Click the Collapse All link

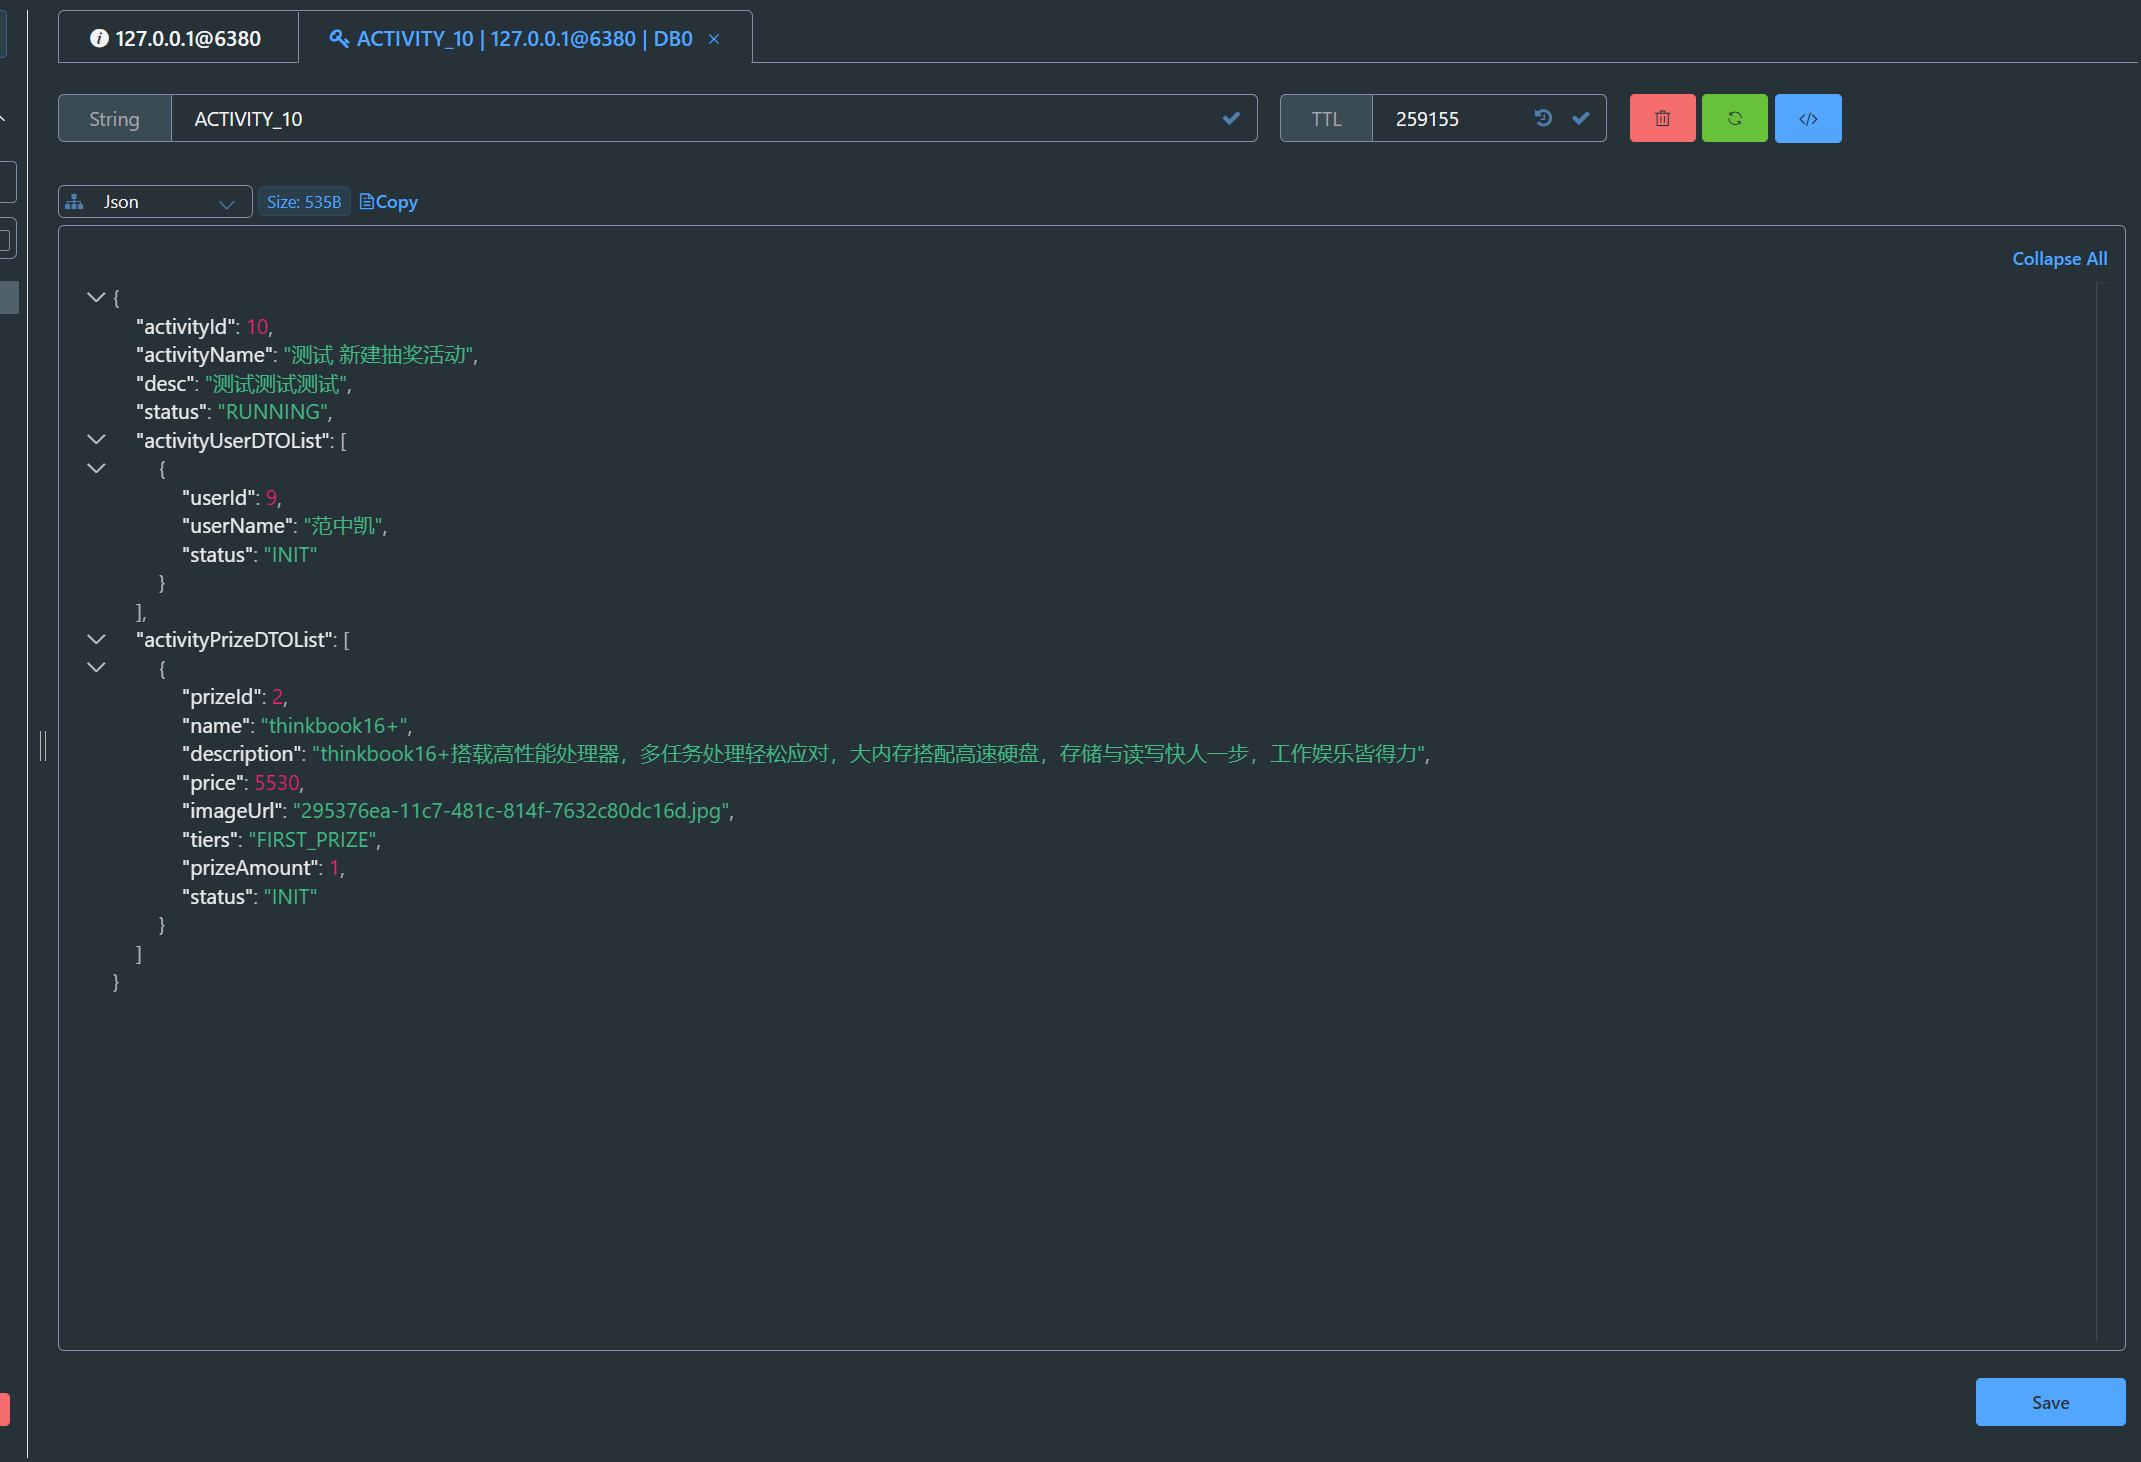tap(2059, 259)
